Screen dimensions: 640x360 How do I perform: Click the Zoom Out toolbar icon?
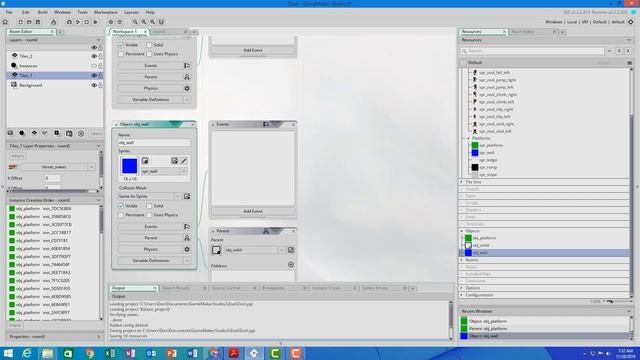click(x=135, y=22)
